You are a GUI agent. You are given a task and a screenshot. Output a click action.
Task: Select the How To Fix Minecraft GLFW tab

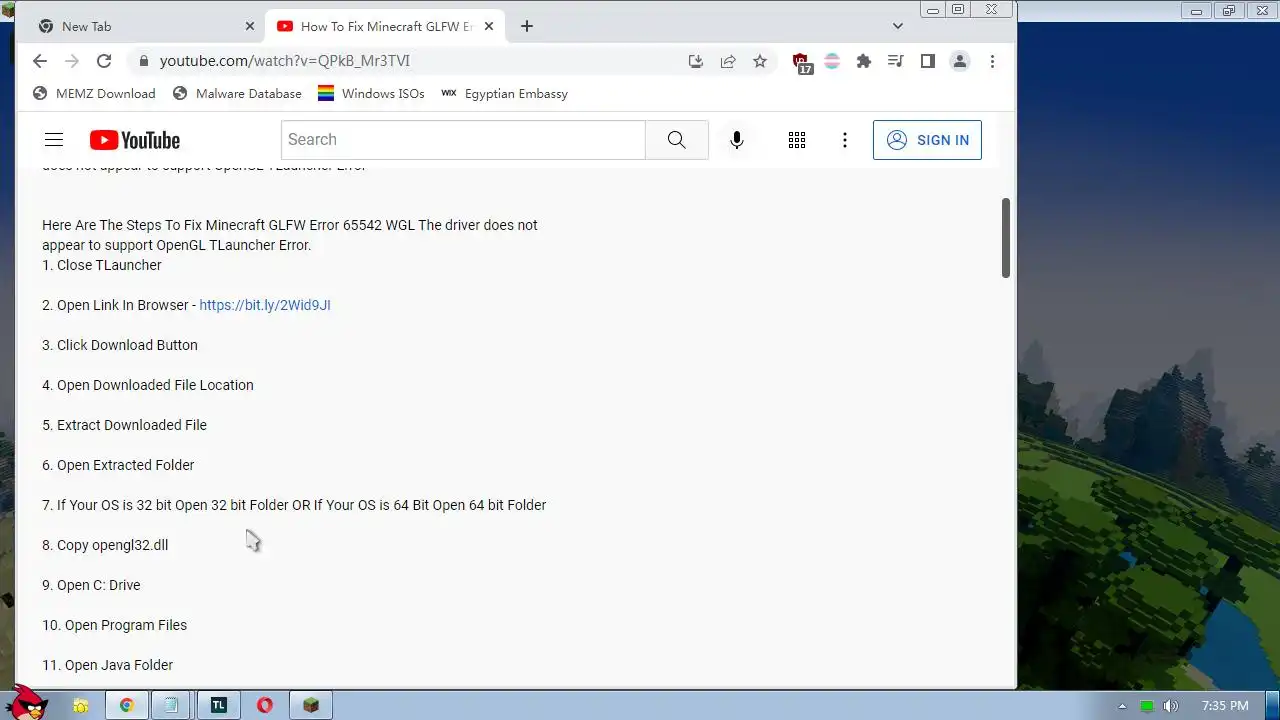click(385, 26)
